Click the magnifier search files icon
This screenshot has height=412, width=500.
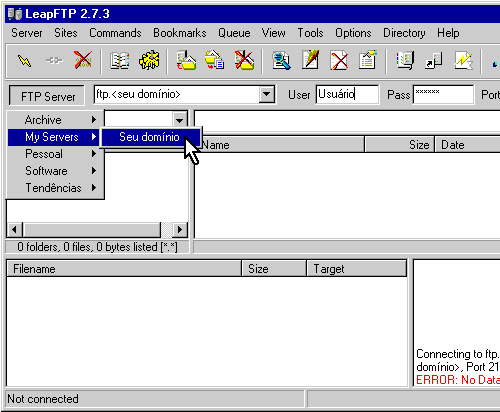(281, 61)
